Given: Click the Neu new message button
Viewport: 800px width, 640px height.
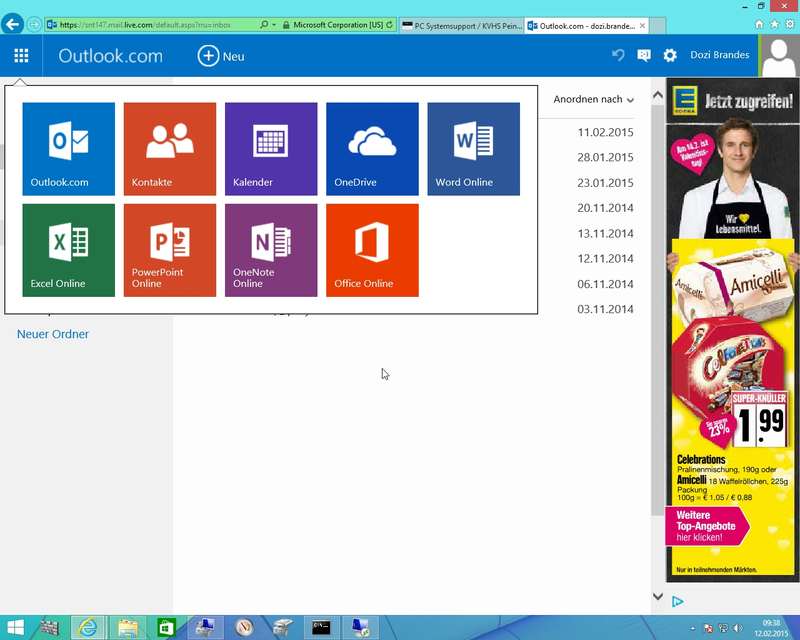Looking at the screenshot, I should click(x=221, y=56).
